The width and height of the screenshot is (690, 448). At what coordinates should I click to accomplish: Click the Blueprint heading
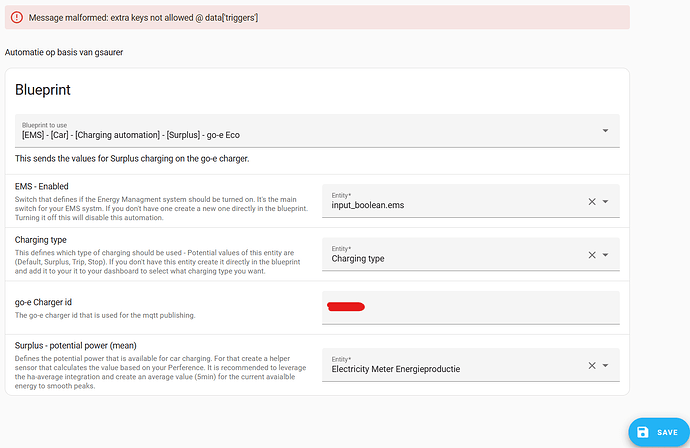pyautogui.click(x=43, y=90)
